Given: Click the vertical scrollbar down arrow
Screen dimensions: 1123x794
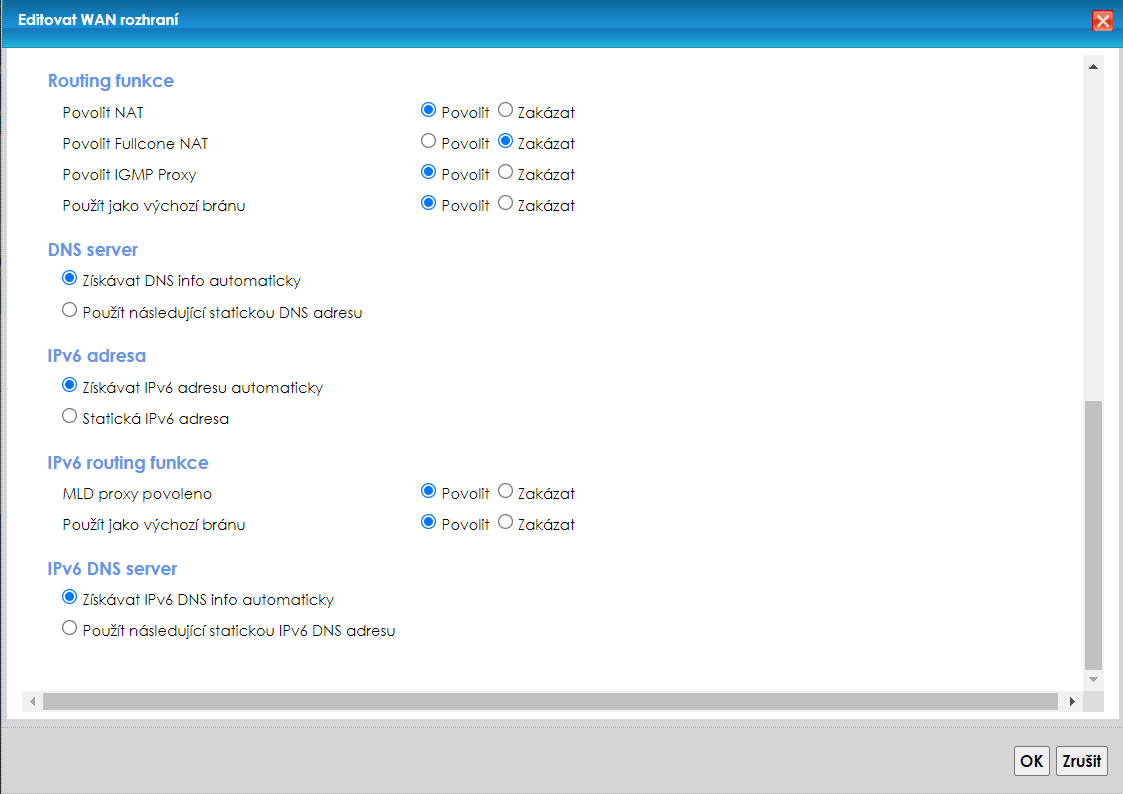Looking at the screenshot, I should pyautogui.click(x=1093, y=679).
